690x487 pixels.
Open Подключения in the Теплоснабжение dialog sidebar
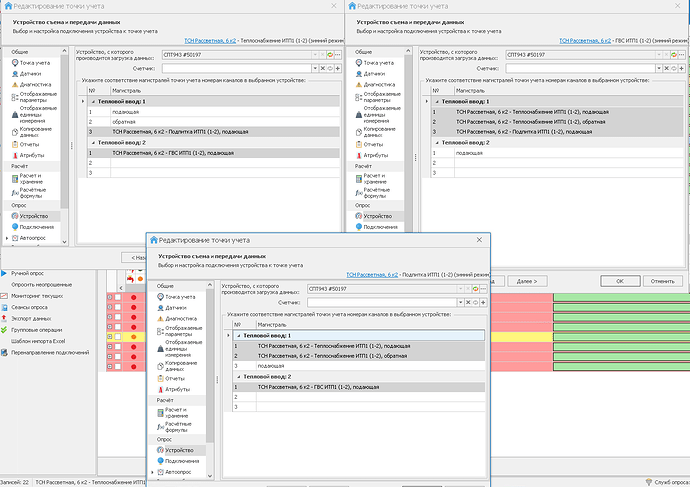point(37,227)
